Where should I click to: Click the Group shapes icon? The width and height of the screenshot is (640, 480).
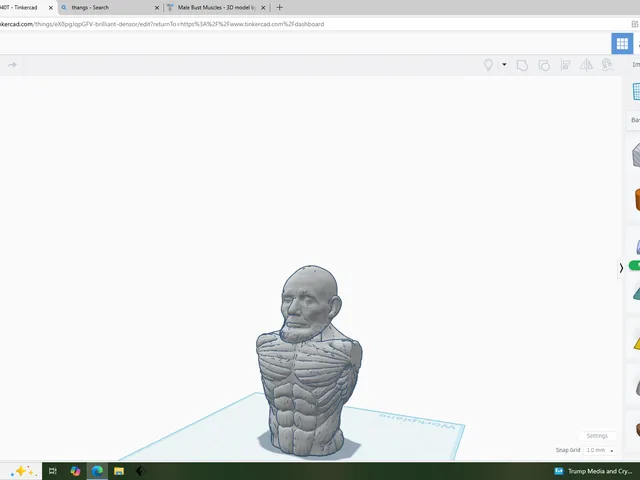pyautogui.click(x=522, y=65)
